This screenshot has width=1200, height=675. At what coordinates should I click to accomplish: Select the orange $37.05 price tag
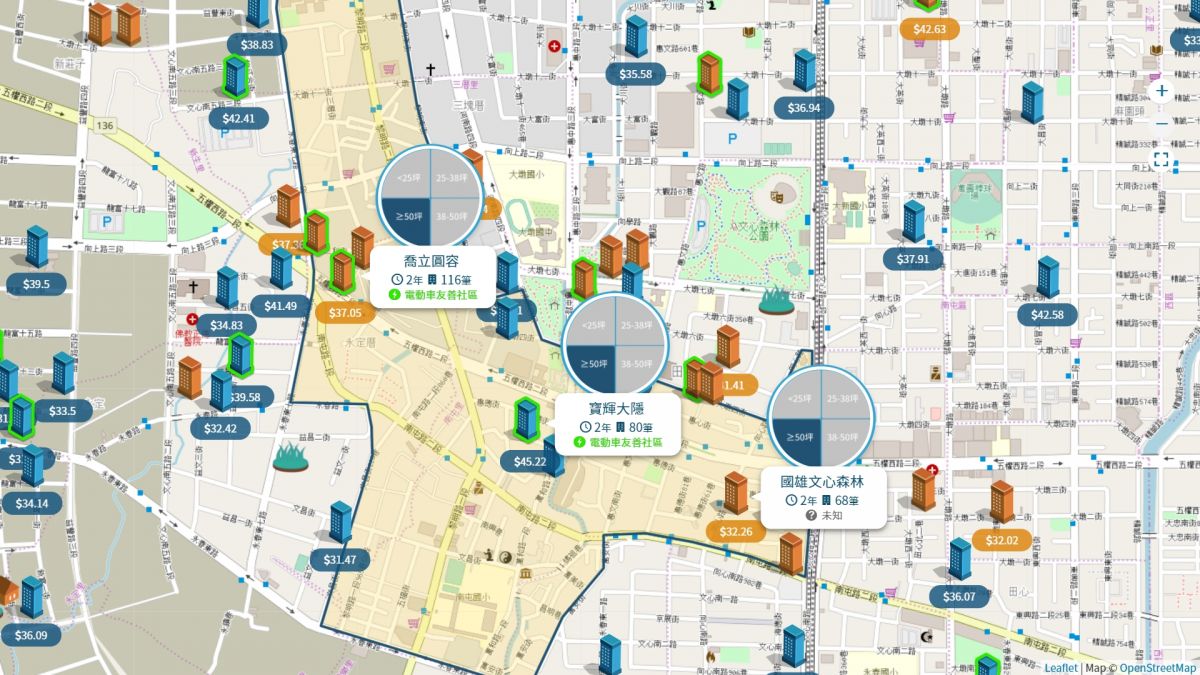click(x=345, y=313)
